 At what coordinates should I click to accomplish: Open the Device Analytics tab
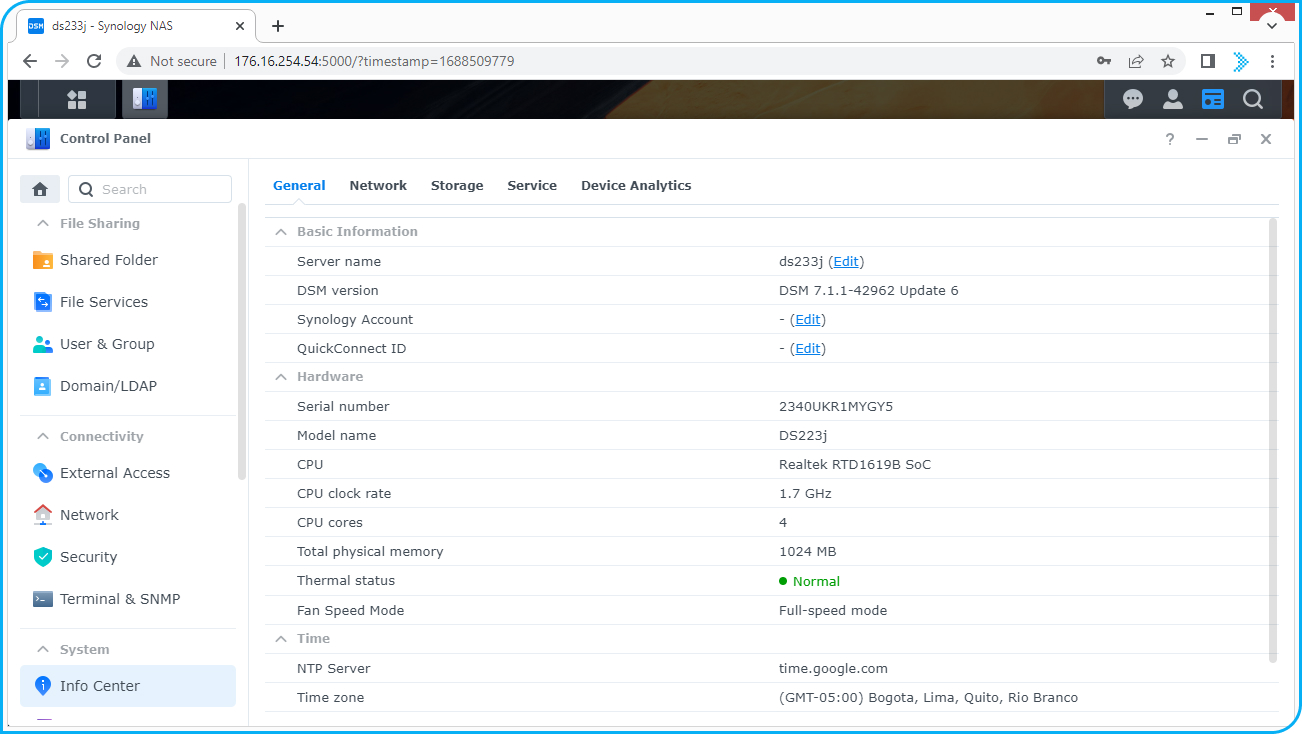(x=636, y=185)
